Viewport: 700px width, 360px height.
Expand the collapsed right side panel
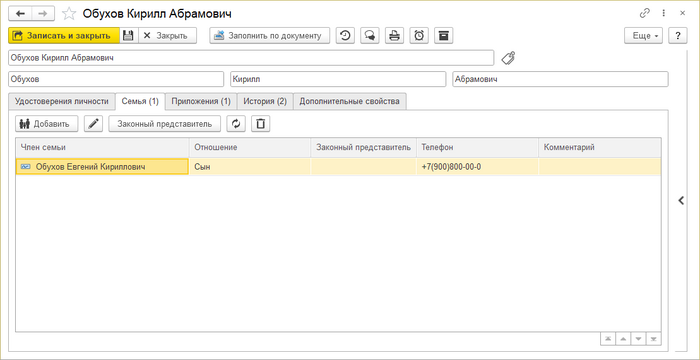681,201
